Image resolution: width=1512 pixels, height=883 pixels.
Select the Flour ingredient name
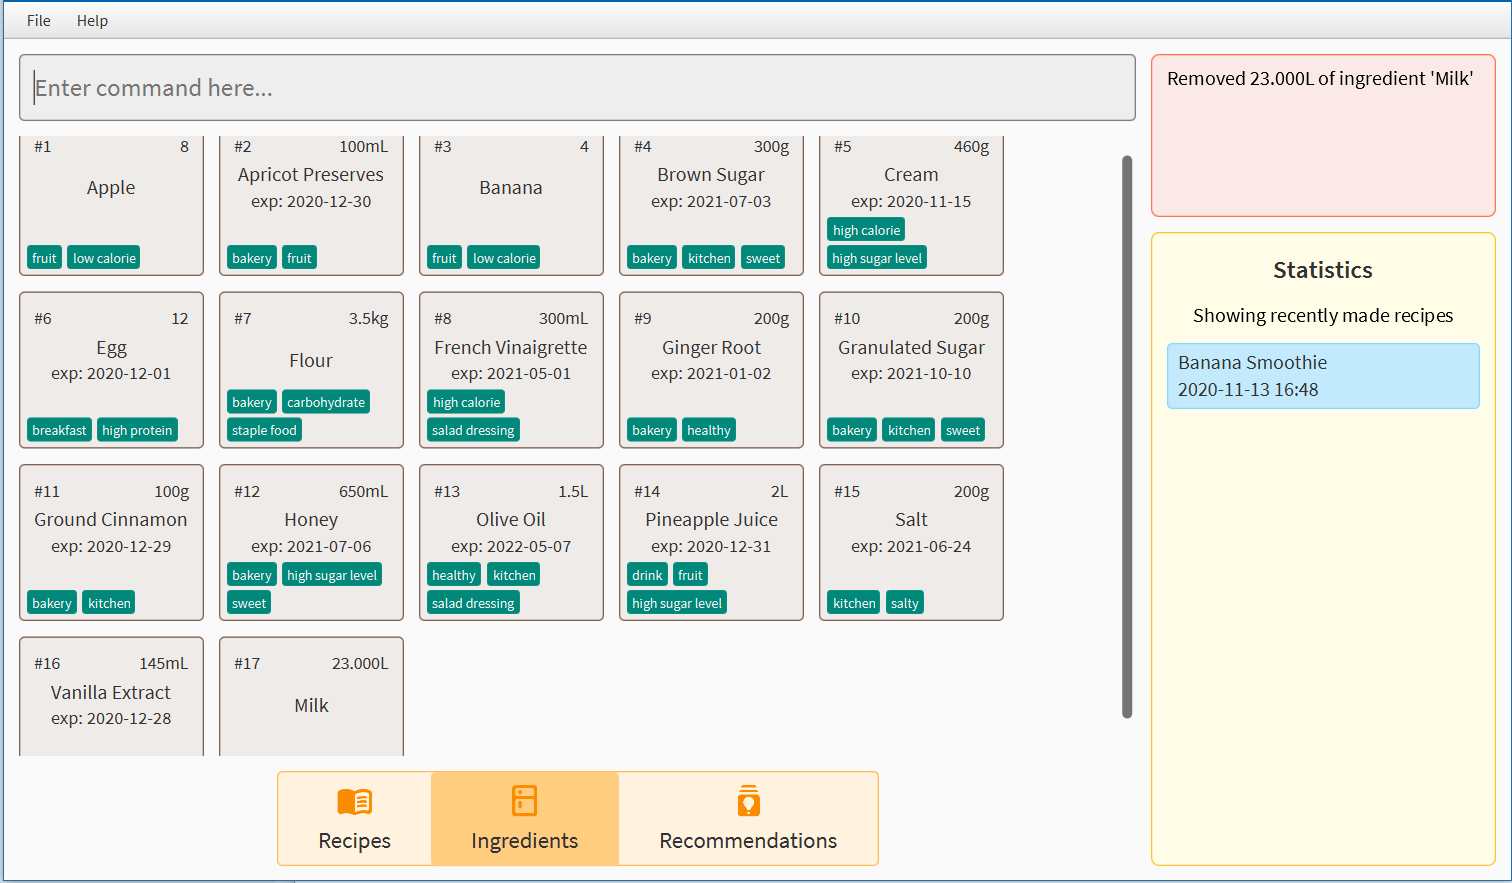311,360
